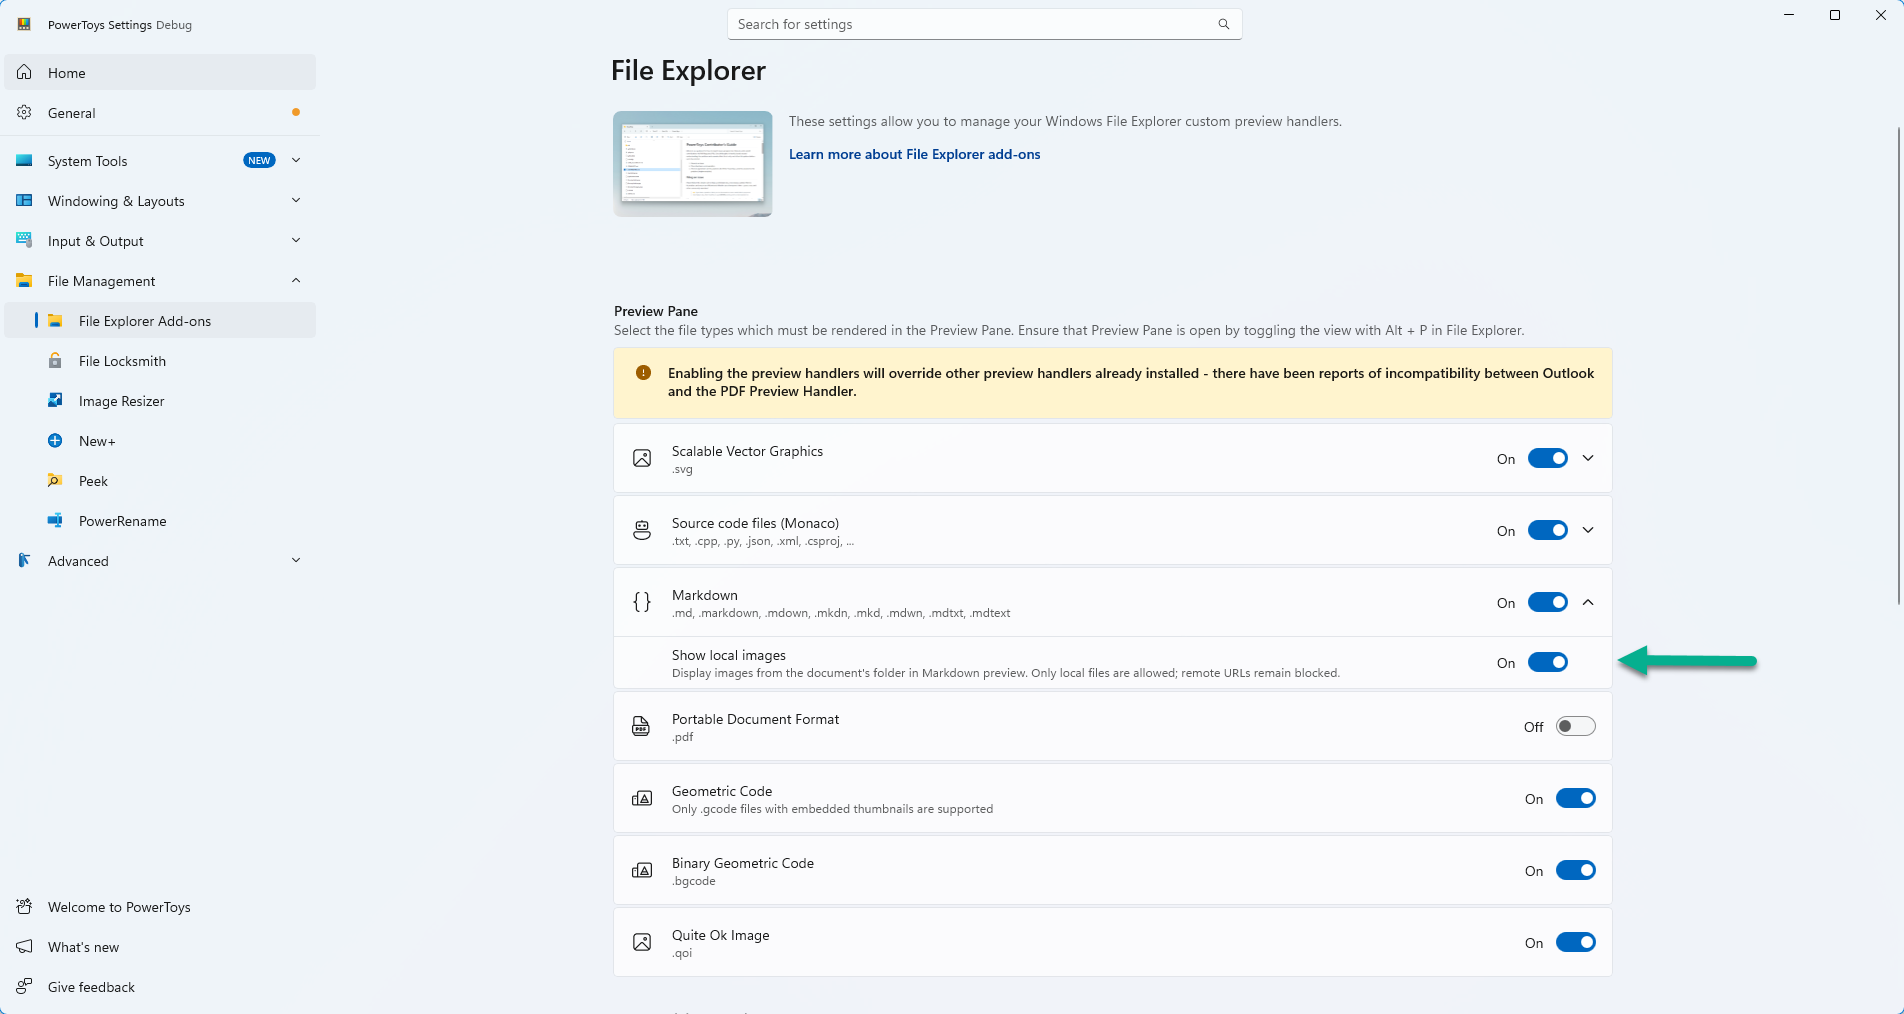Screen dimensions: 1904x1014
Task: Click the search magnifier icon
Action: click(x=1223, y=24)
